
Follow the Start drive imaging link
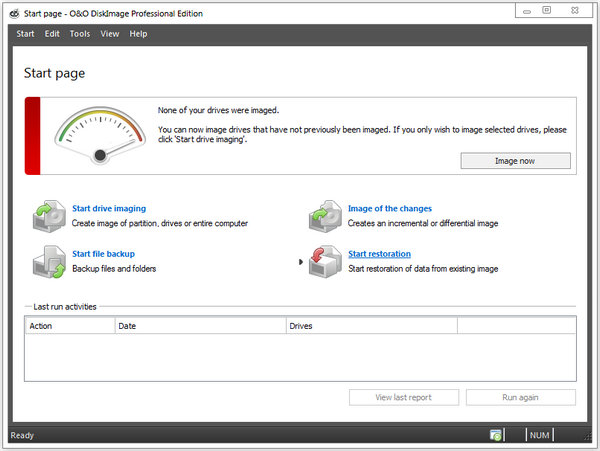pyautogui.click(x=109, y=209)
